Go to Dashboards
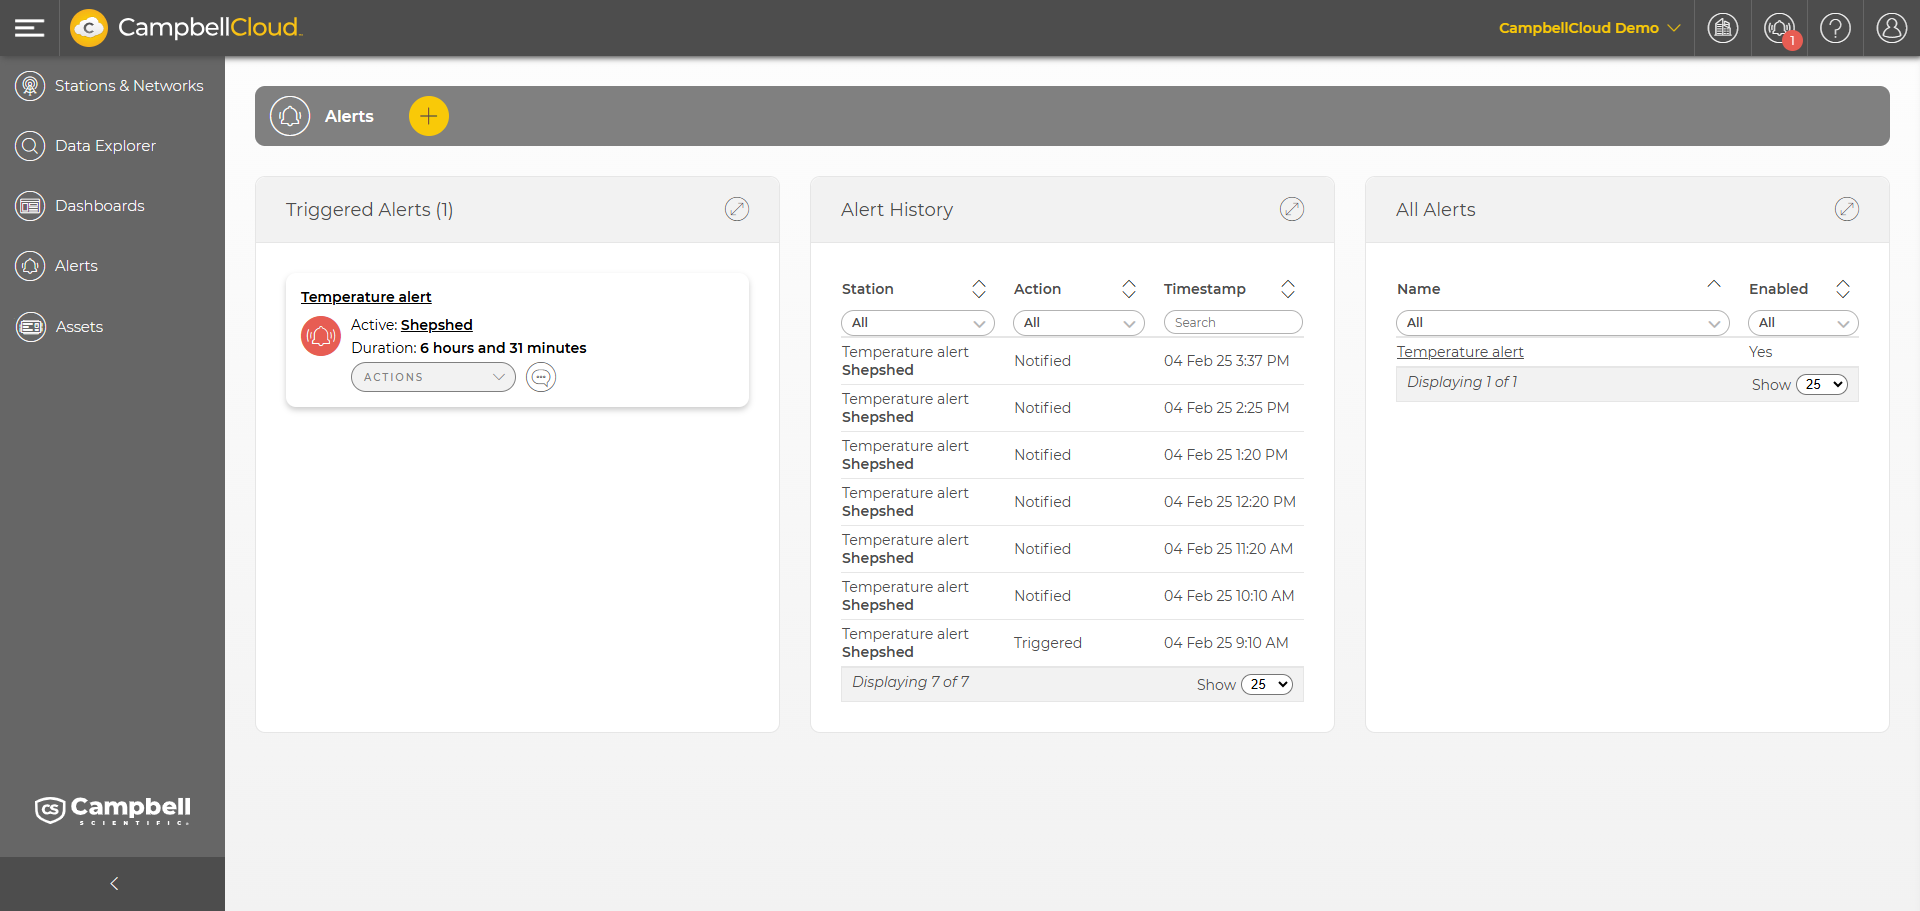Image resolution: width=1920 pixels, height=911 pixels. pyautogui.click(x=100, y=206)
